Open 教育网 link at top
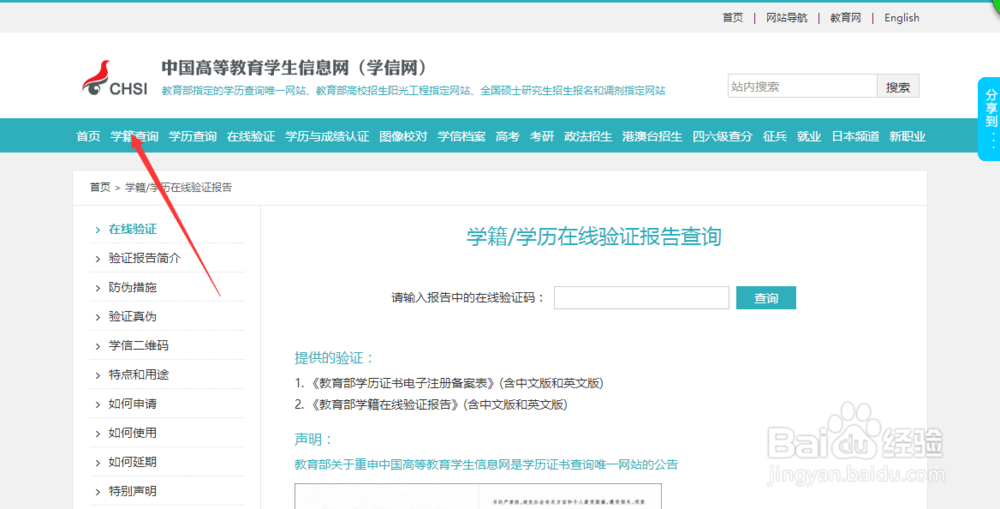 pyautogui.click(x=846, y=18)
